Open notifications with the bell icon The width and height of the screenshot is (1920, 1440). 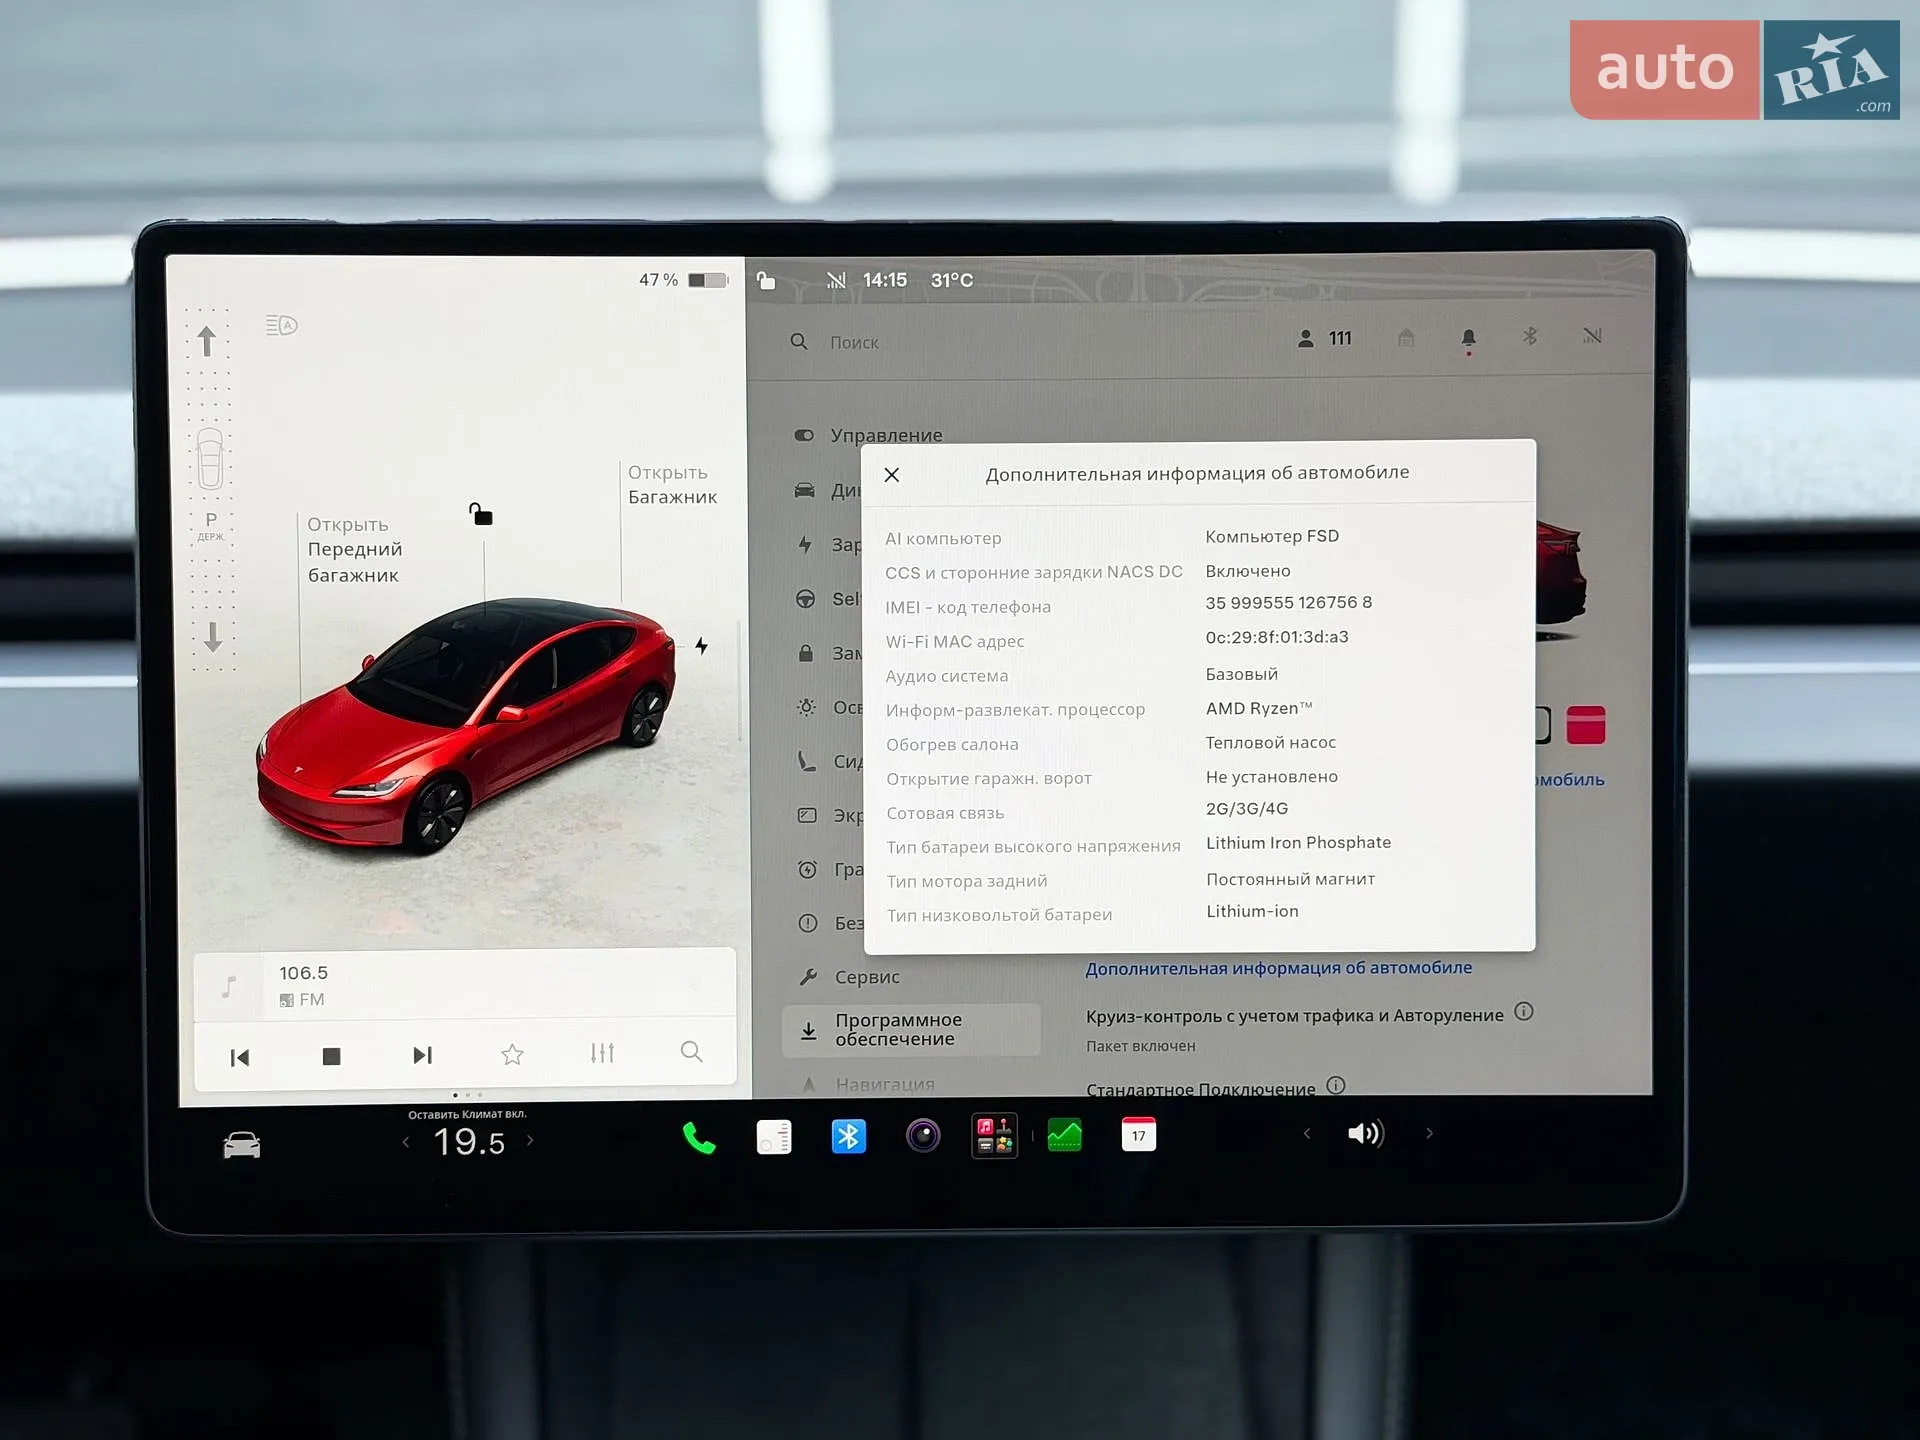(1468, 340)
